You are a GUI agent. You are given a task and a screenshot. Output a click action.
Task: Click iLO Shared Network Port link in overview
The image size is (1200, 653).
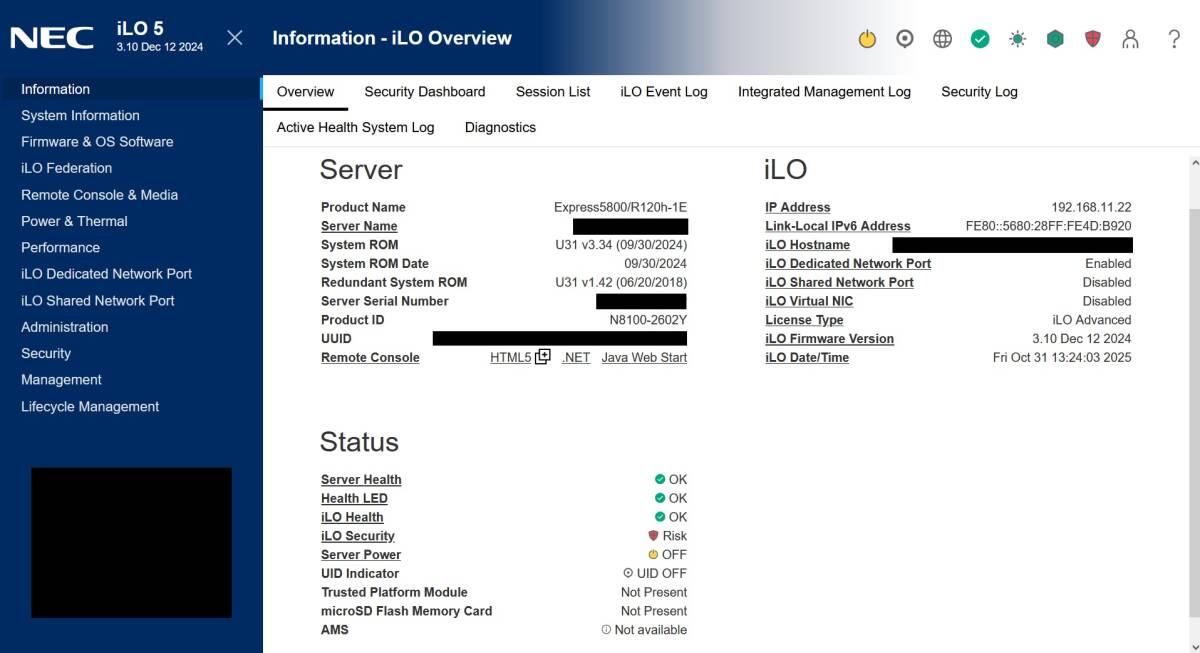839,283
